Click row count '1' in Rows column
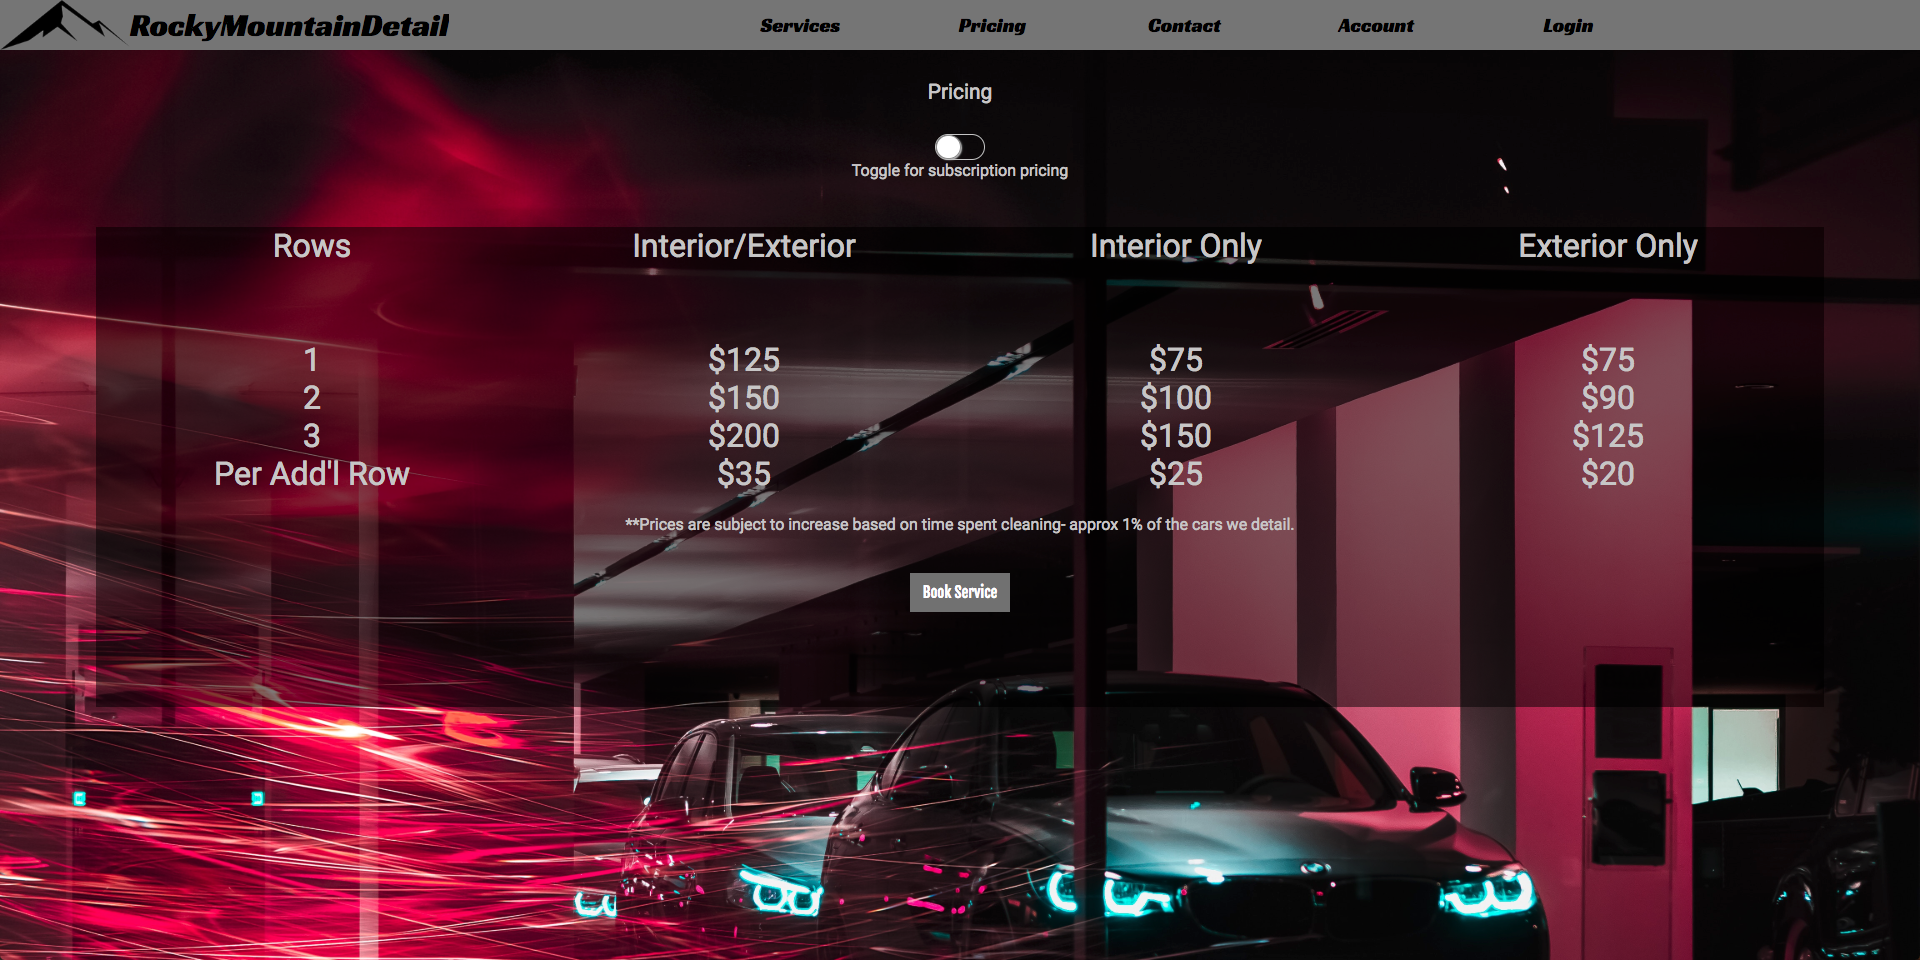Viewport: 1920px width, 960px height. 312,360
